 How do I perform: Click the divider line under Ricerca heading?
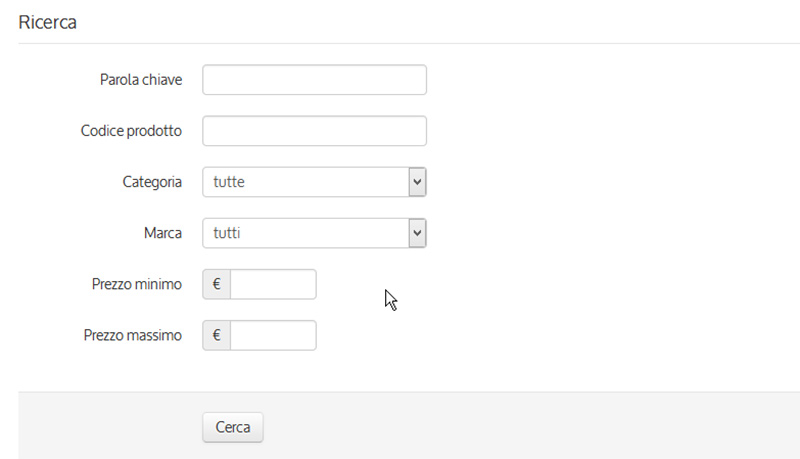point(409,43)
